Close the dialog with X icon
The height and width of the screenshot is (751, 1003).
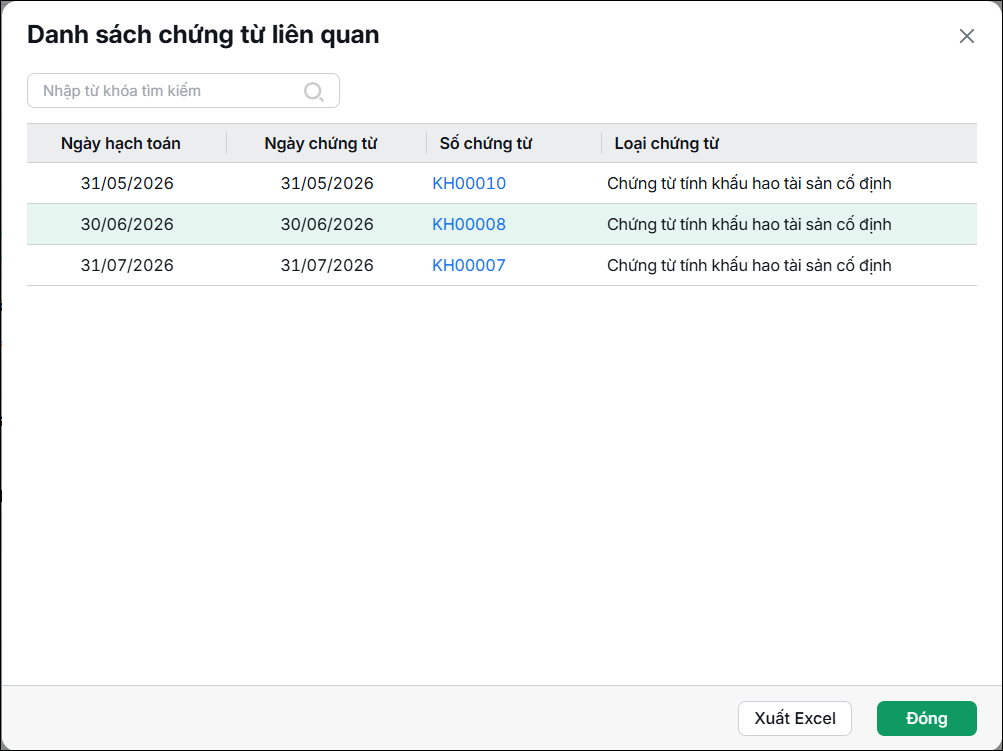[967, 36]
